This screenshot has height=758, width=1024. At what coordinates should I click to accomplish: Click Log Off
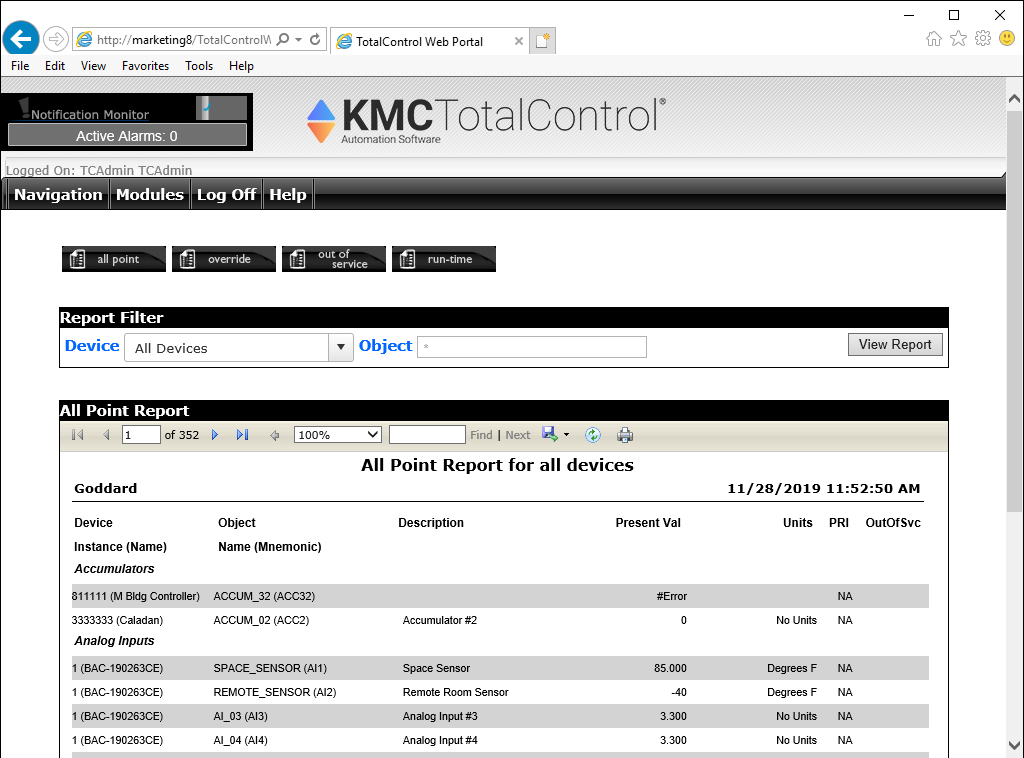coord(226,195)
